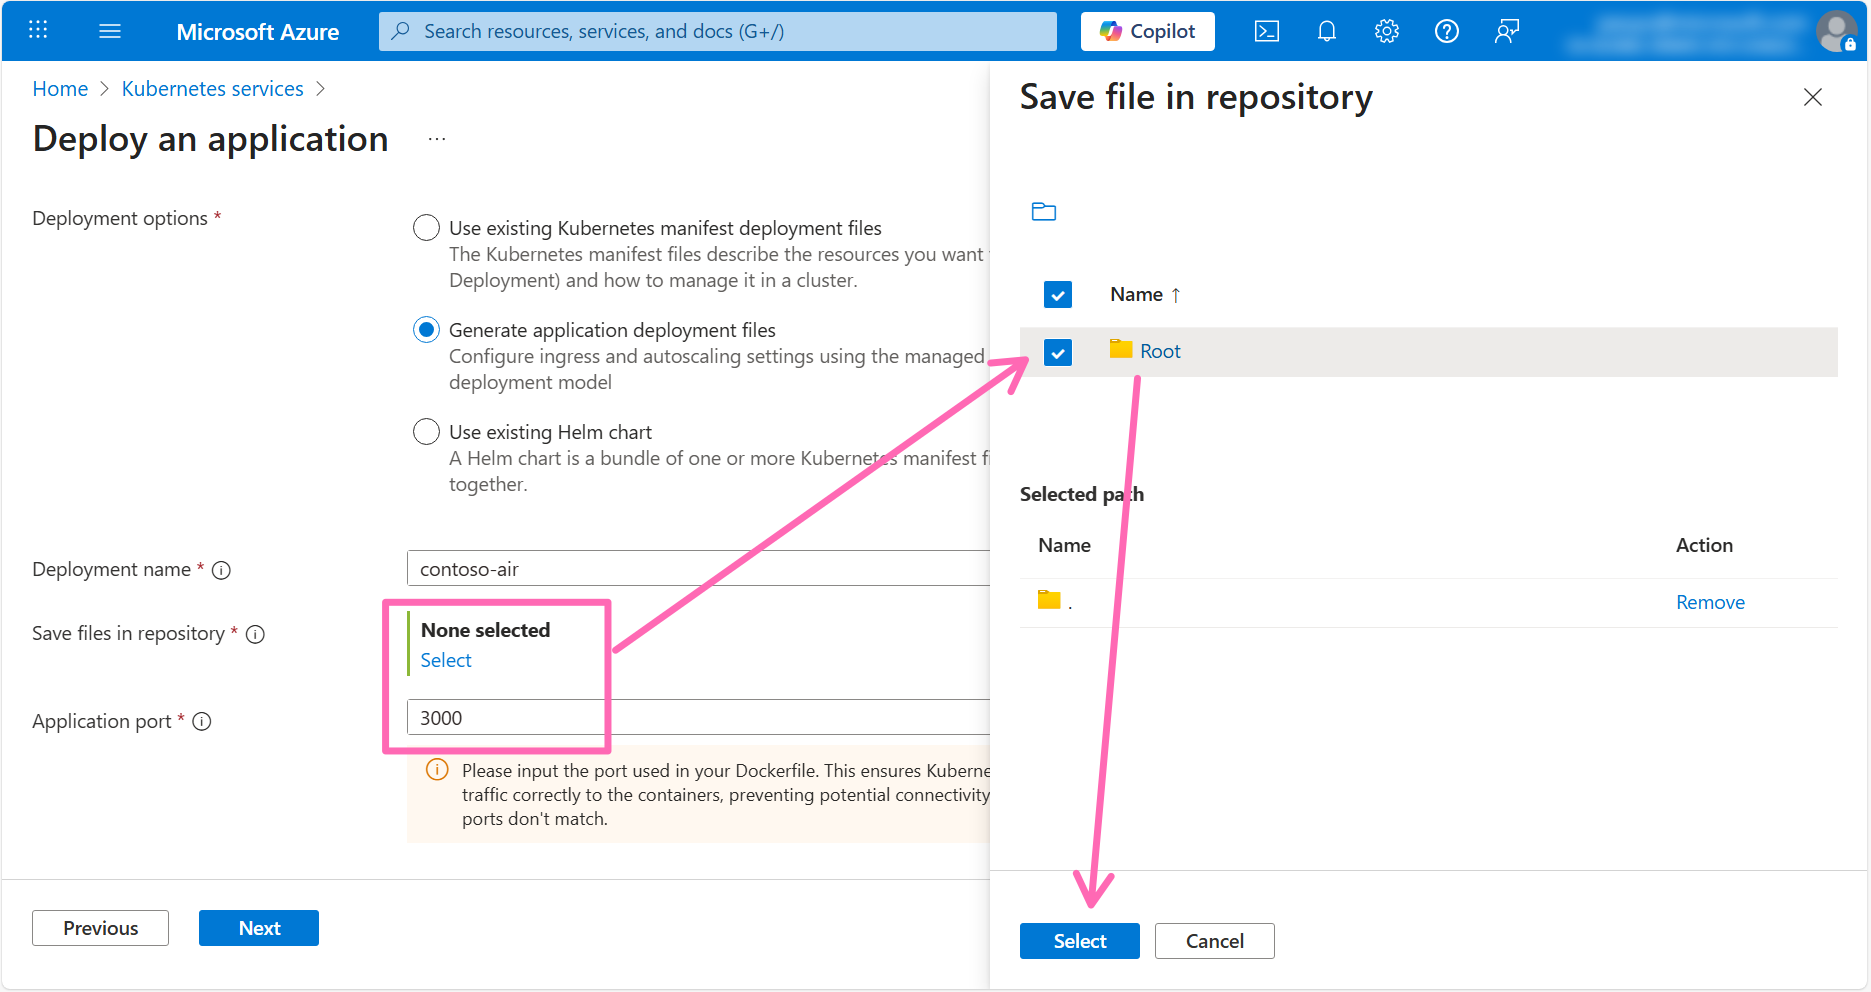Open the Azure app launcher grid

[38, 30]
